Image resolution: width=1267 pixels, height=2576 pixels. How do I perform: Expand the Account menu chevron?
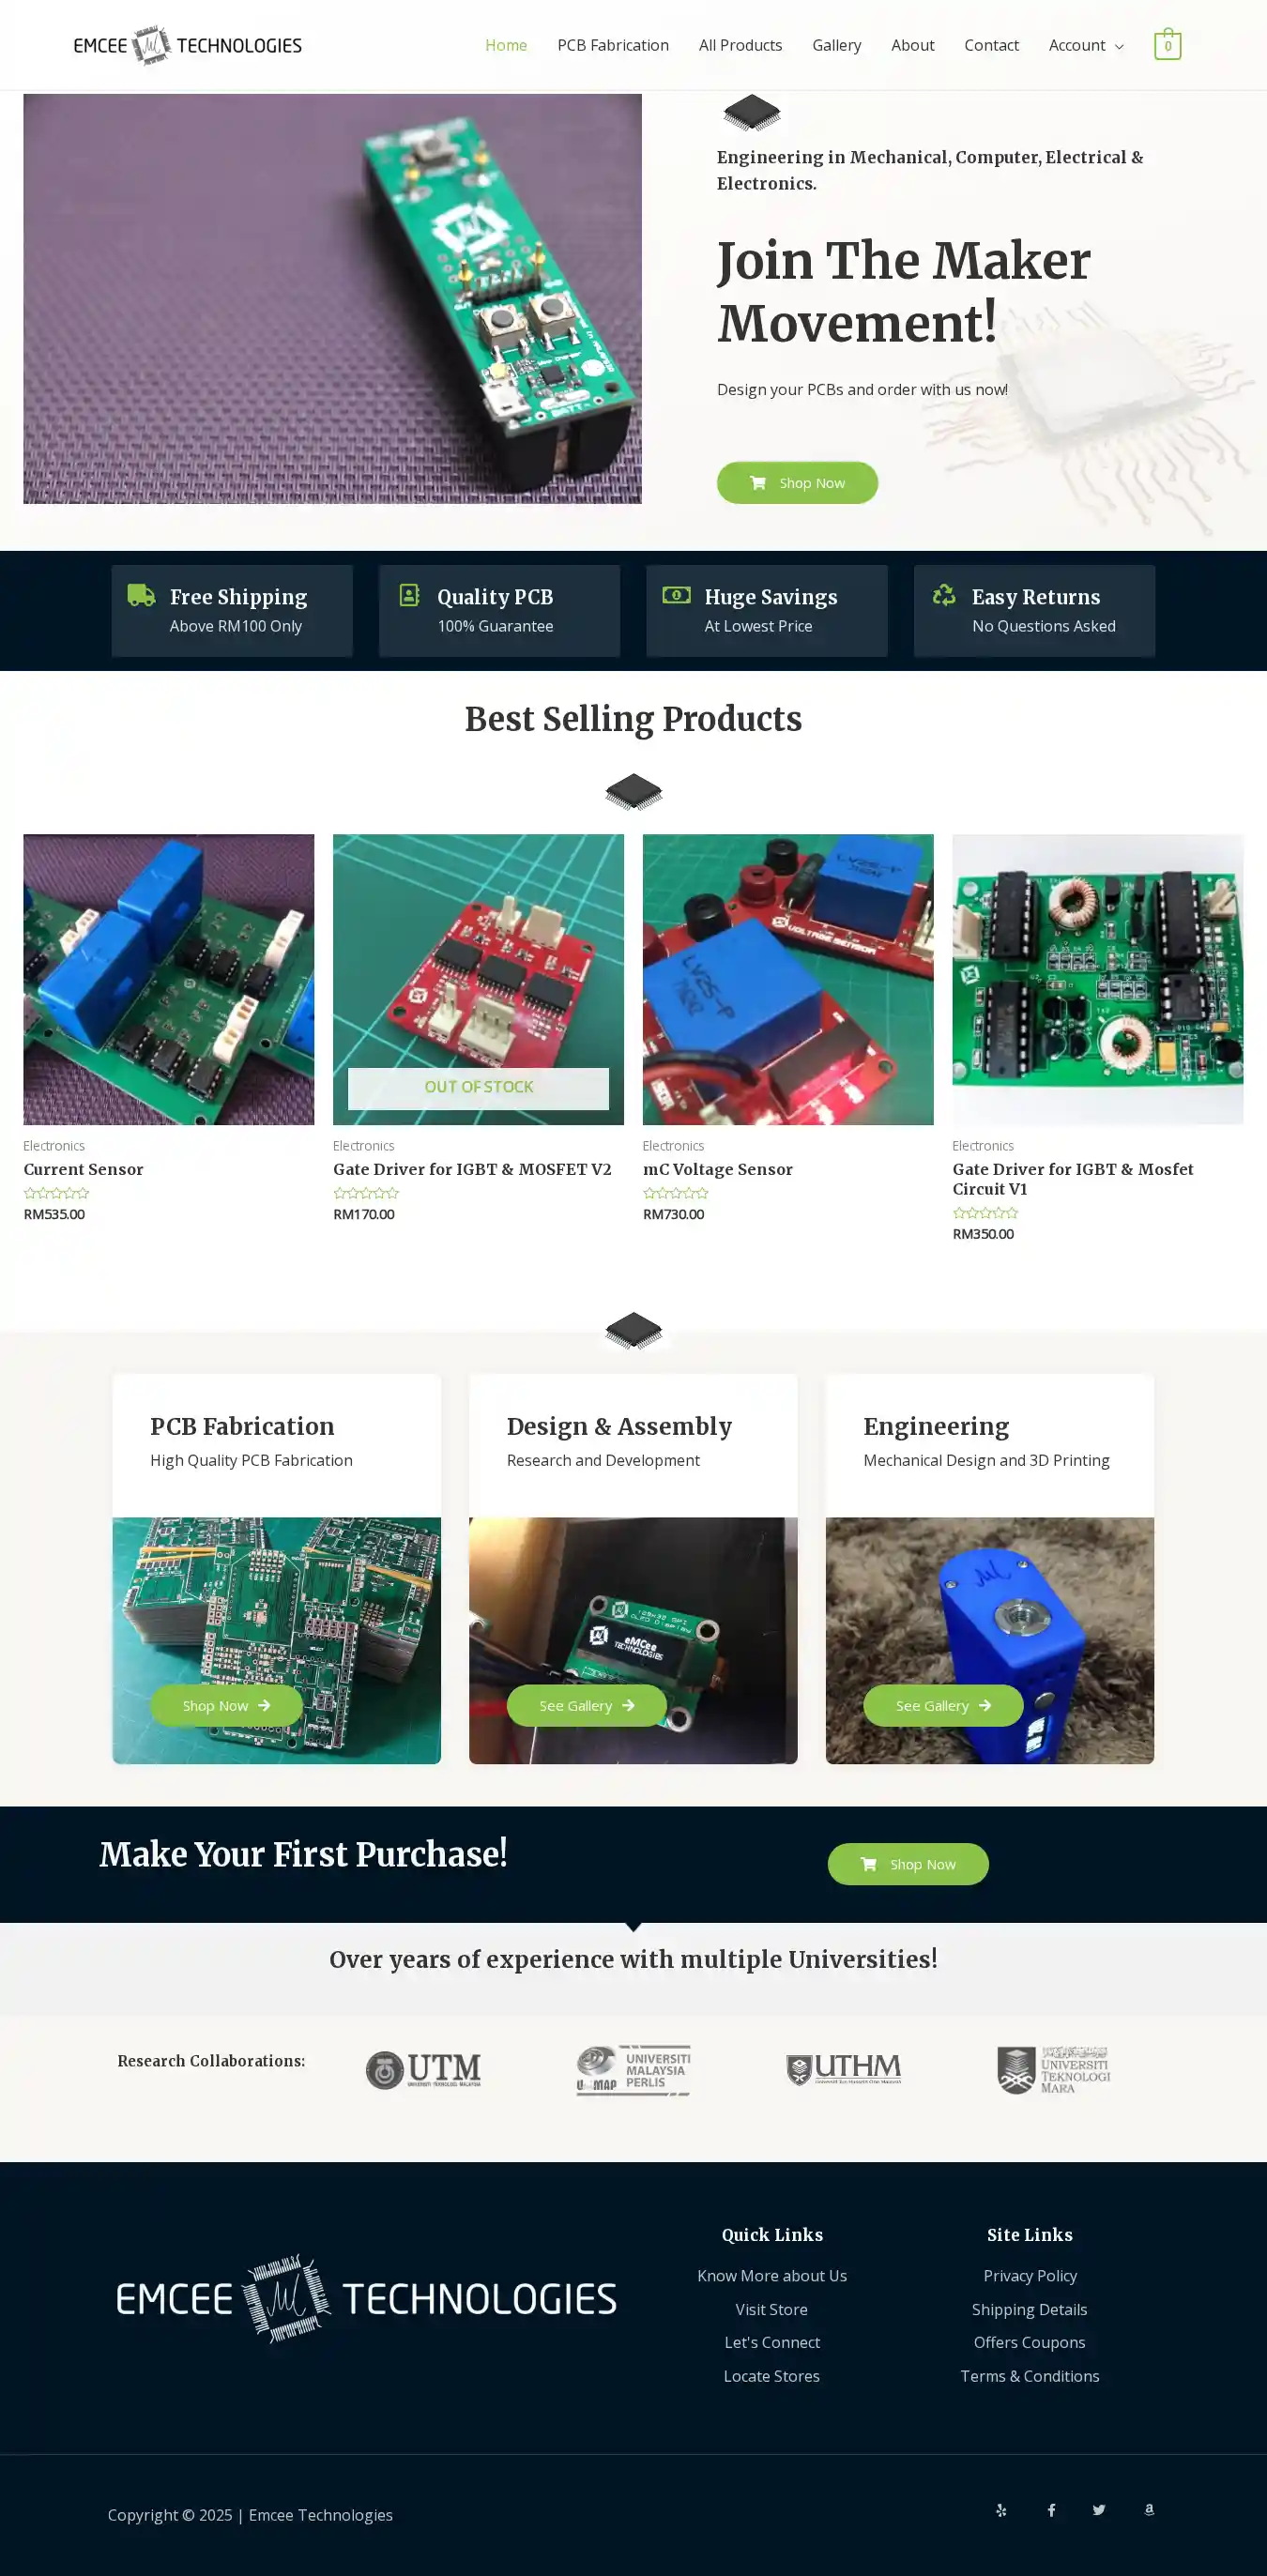(x=1119, y=46)
